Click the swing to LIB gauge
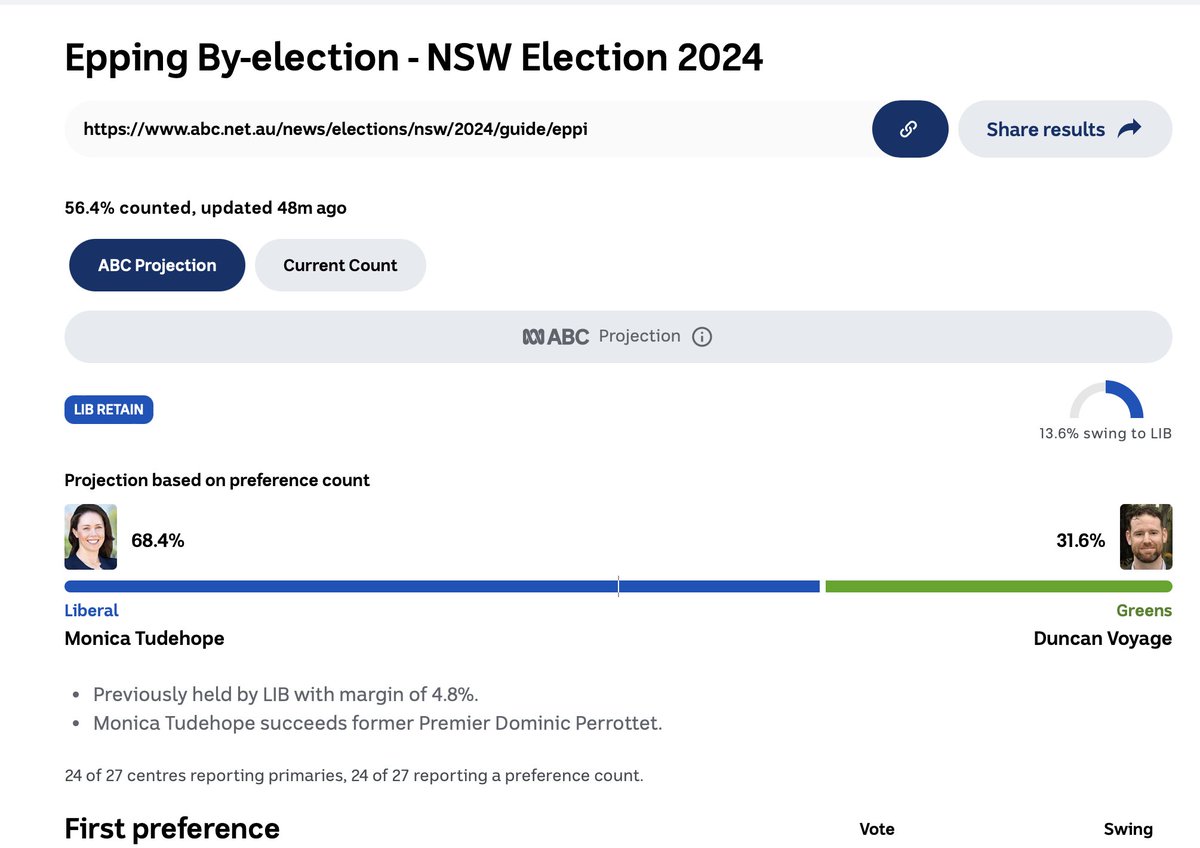Image resolution: width=1200 pixels, height=848 pixels. point(1106,399)
